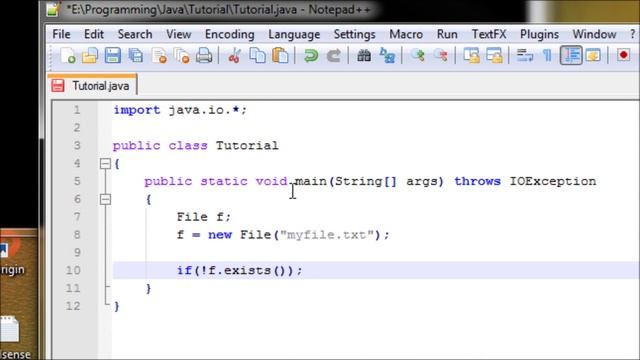Click the red unsaved icon on Tutorial.java tab
The width and height of the screenshot is (640, 360).
click(58, 86)
